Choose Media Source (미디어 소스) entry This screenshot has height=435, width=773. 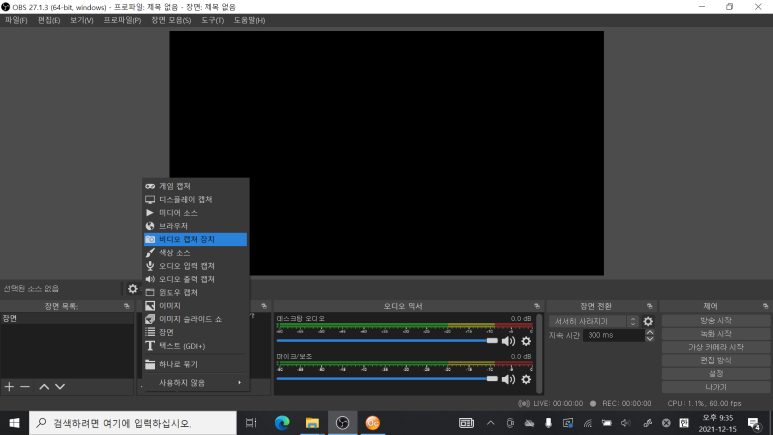click(x=195, y=213)
